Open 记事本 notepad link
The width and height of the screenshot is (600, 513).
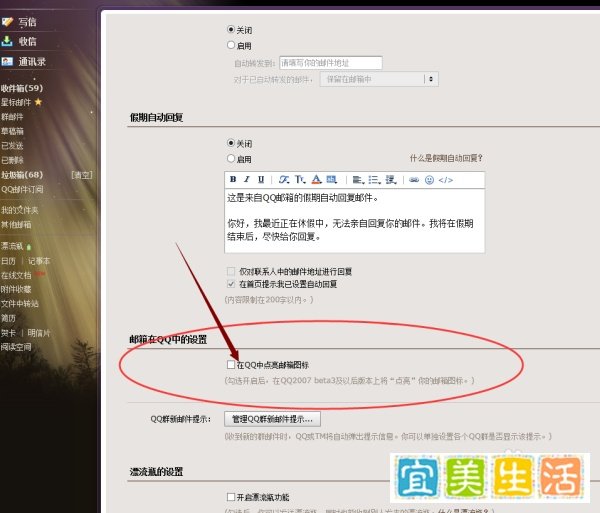[x=39, y=261]
